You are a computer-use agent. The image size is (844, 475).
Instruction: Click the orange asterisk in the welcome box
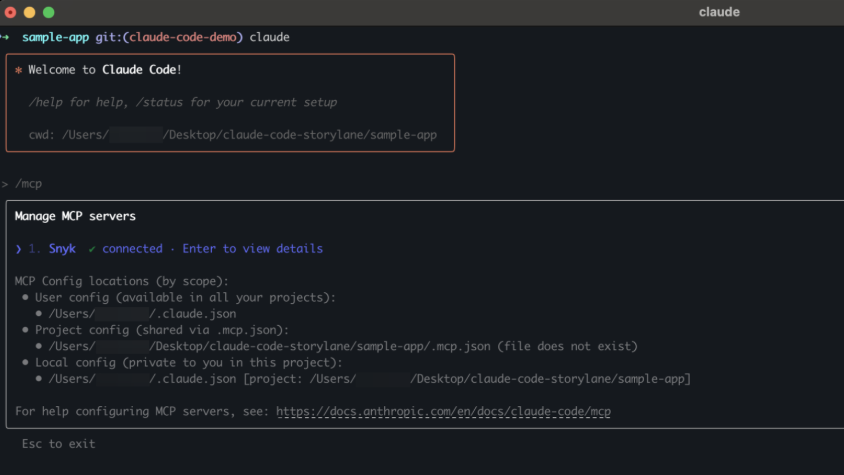pyautogui.click(x=18, y=70)
